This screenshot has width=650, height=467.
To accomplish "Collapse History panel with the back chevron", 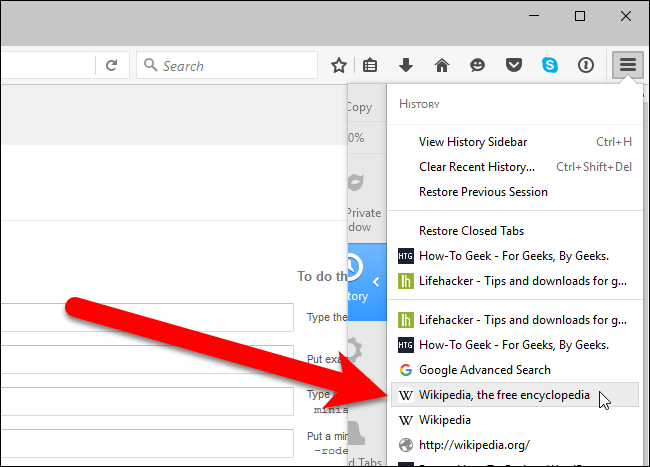I will pos(376,282).
